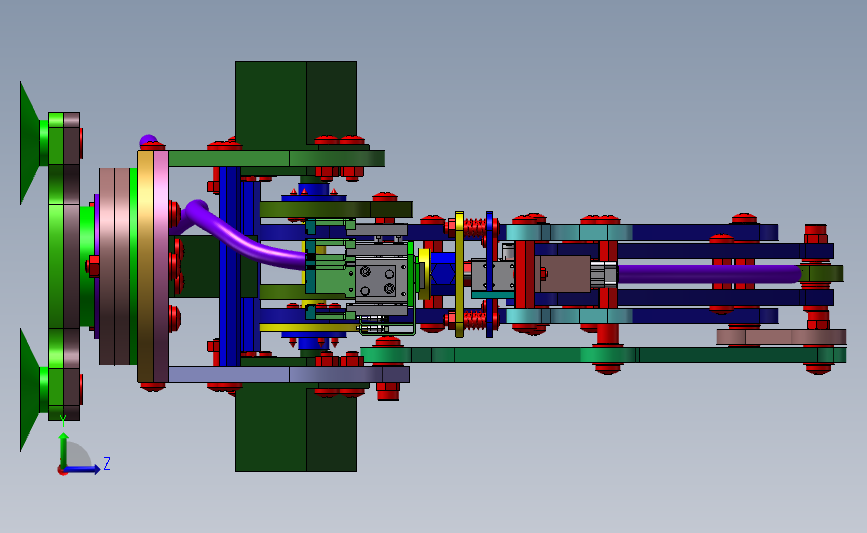This screenshot has width=867, height=533.
Task: Select the long straight purple rod
Action: tap(709, 274)
